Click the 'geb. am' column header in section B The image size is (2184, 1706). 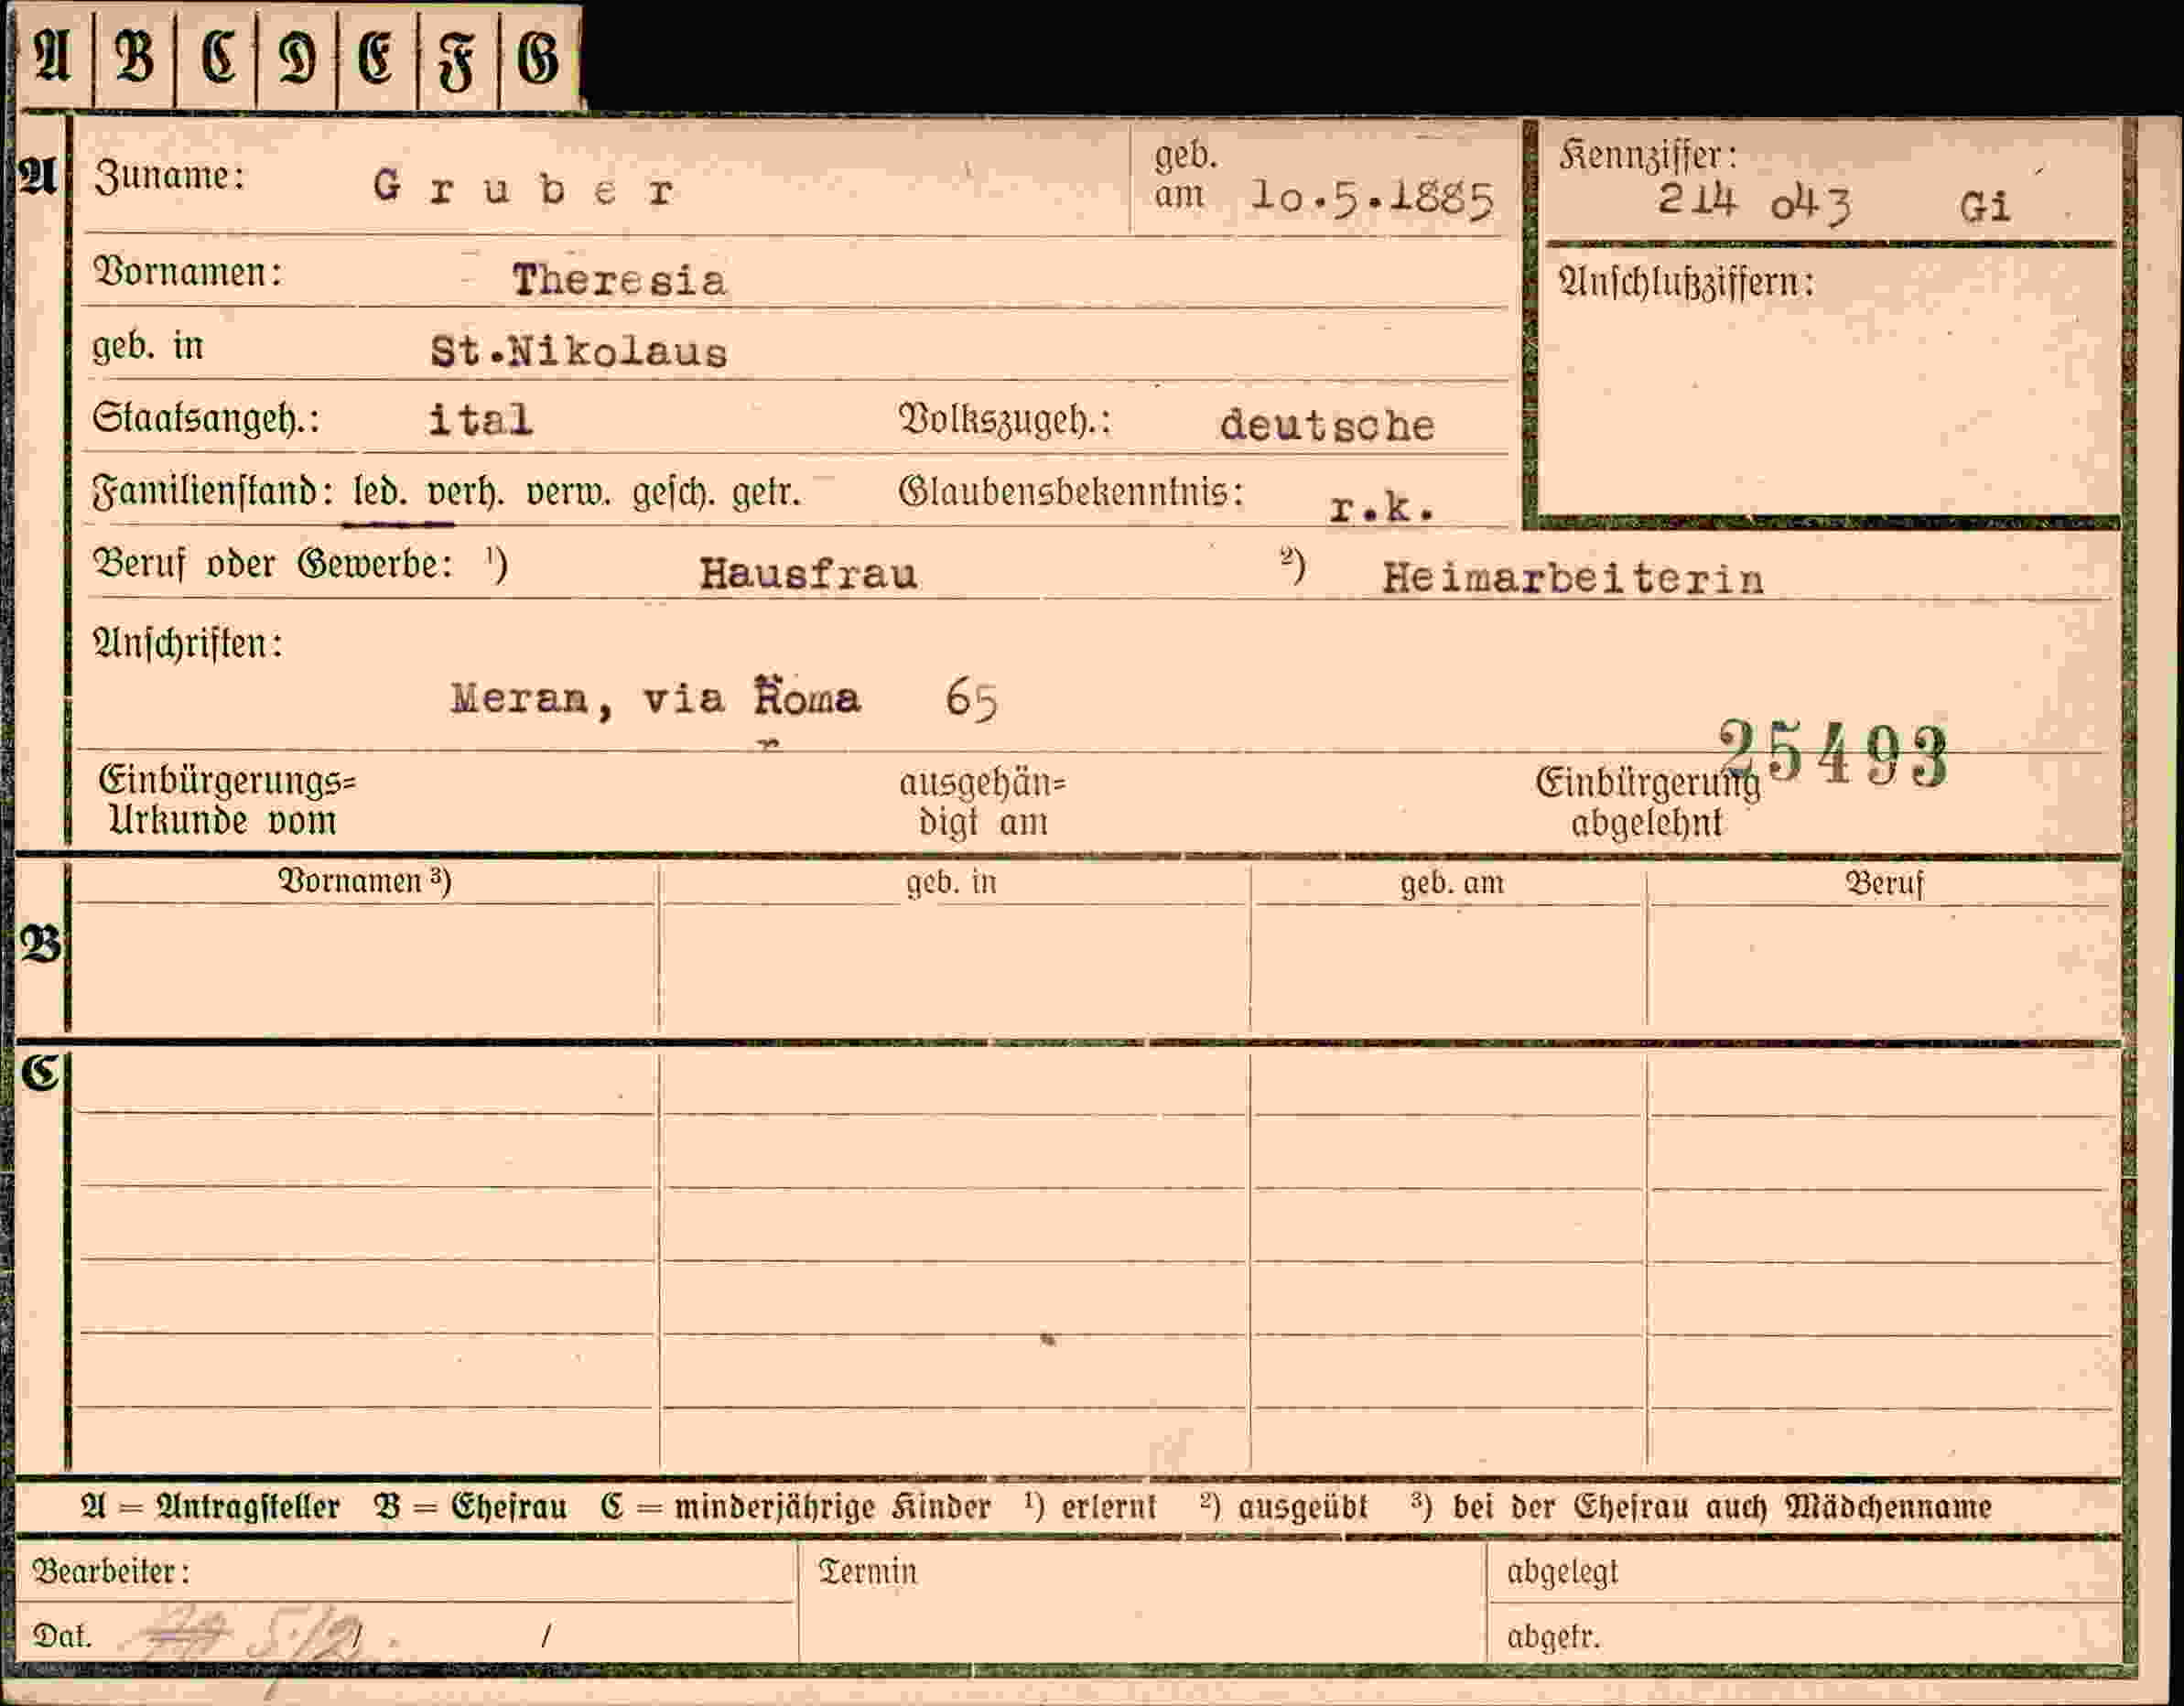(x=1452, y=884)
